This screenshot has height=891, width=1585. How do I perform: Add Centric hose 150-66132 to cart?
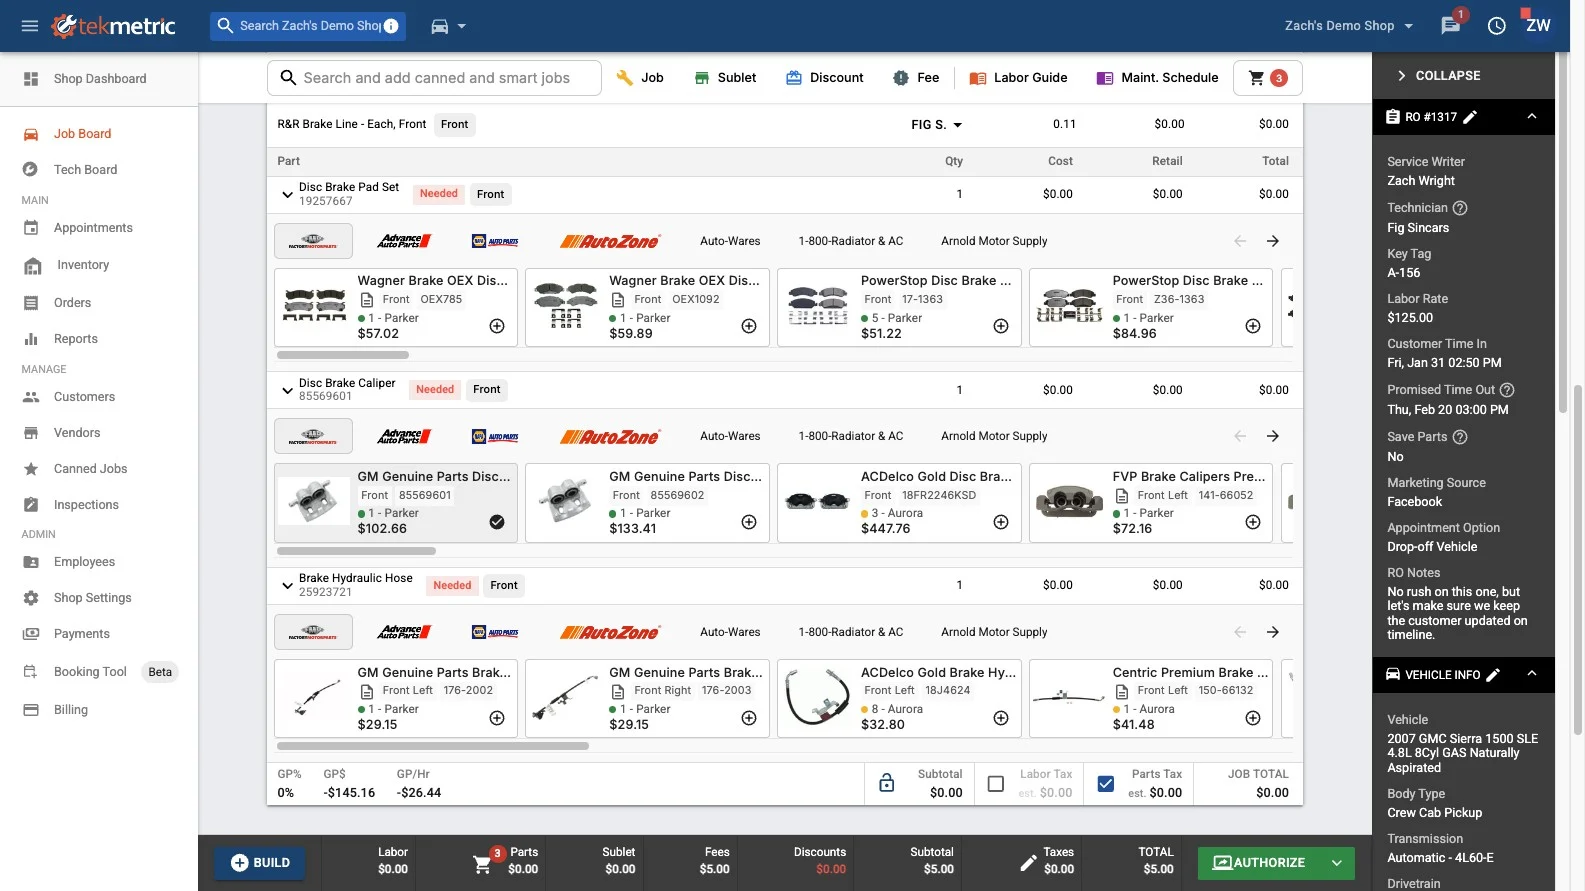click(1253, 718)
